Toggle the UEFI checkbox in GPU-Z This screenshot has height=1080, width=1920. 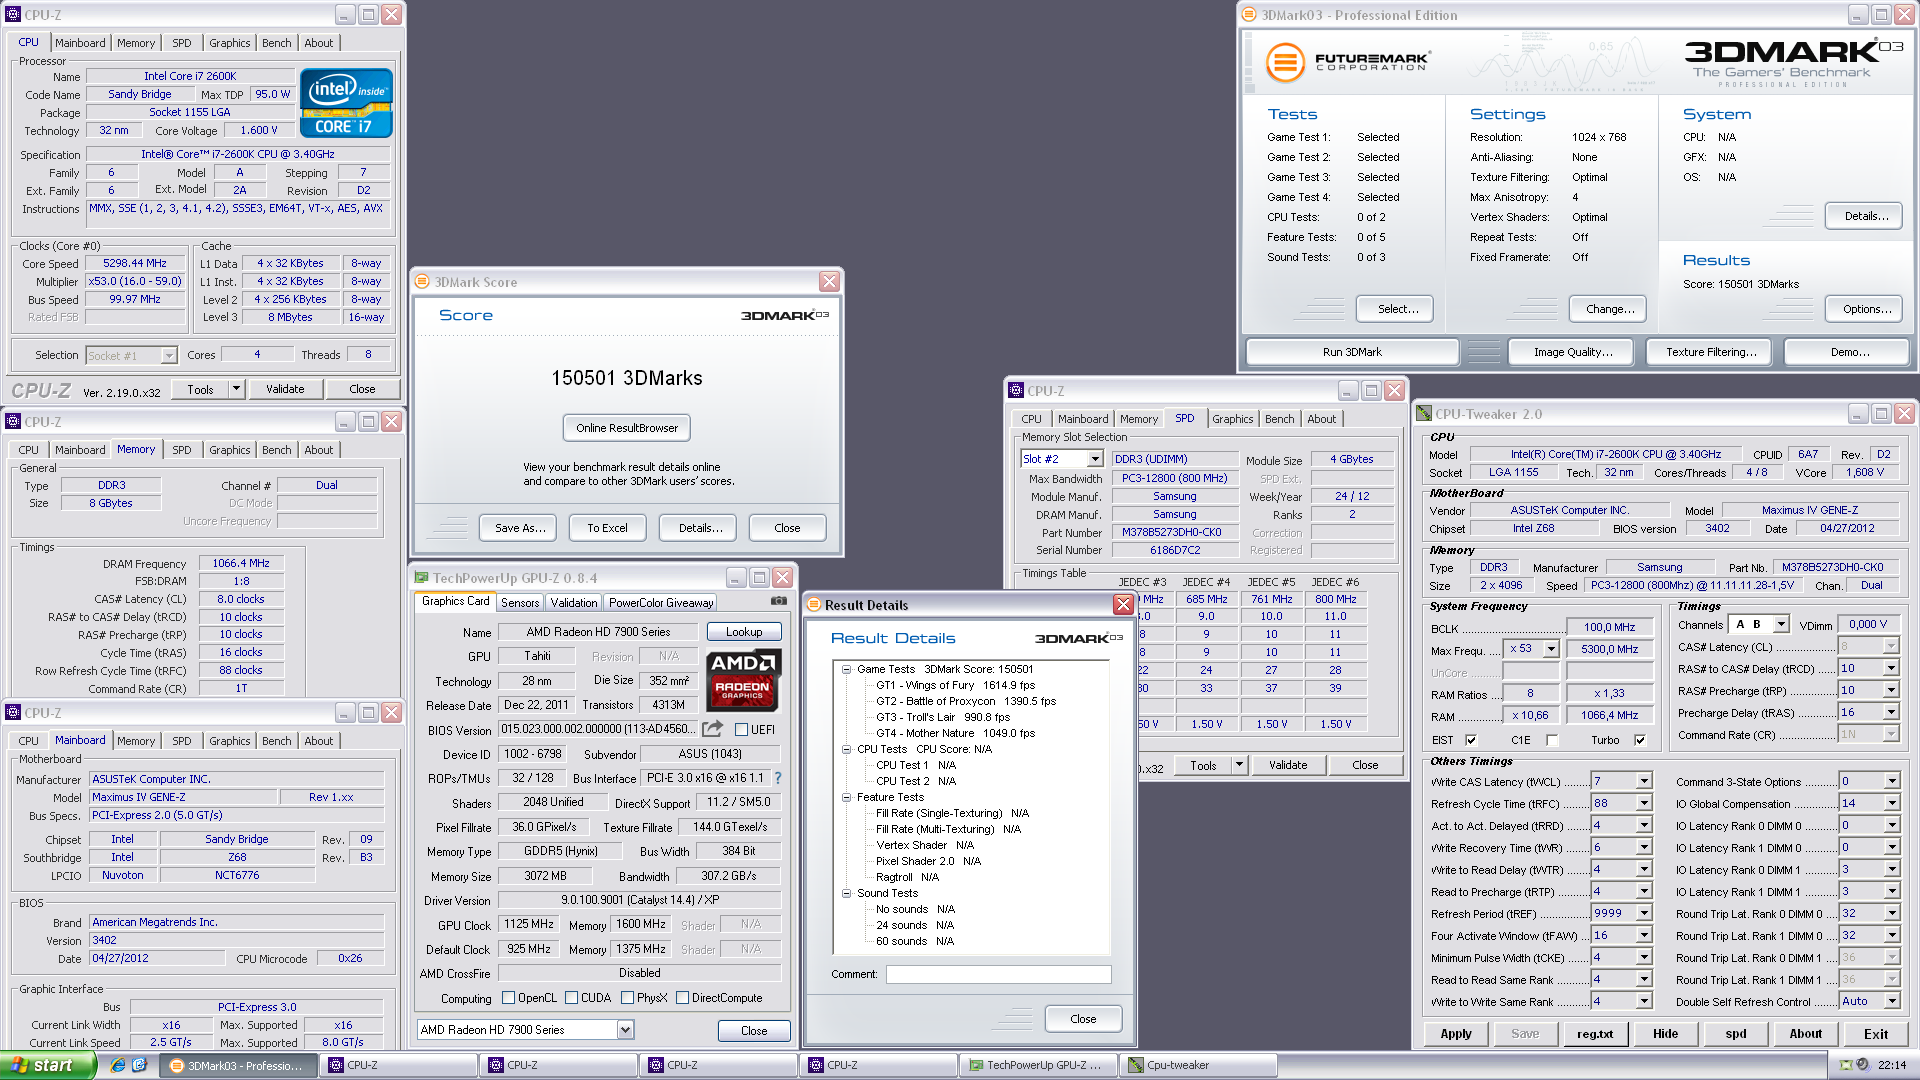click(x=742, y=730)
